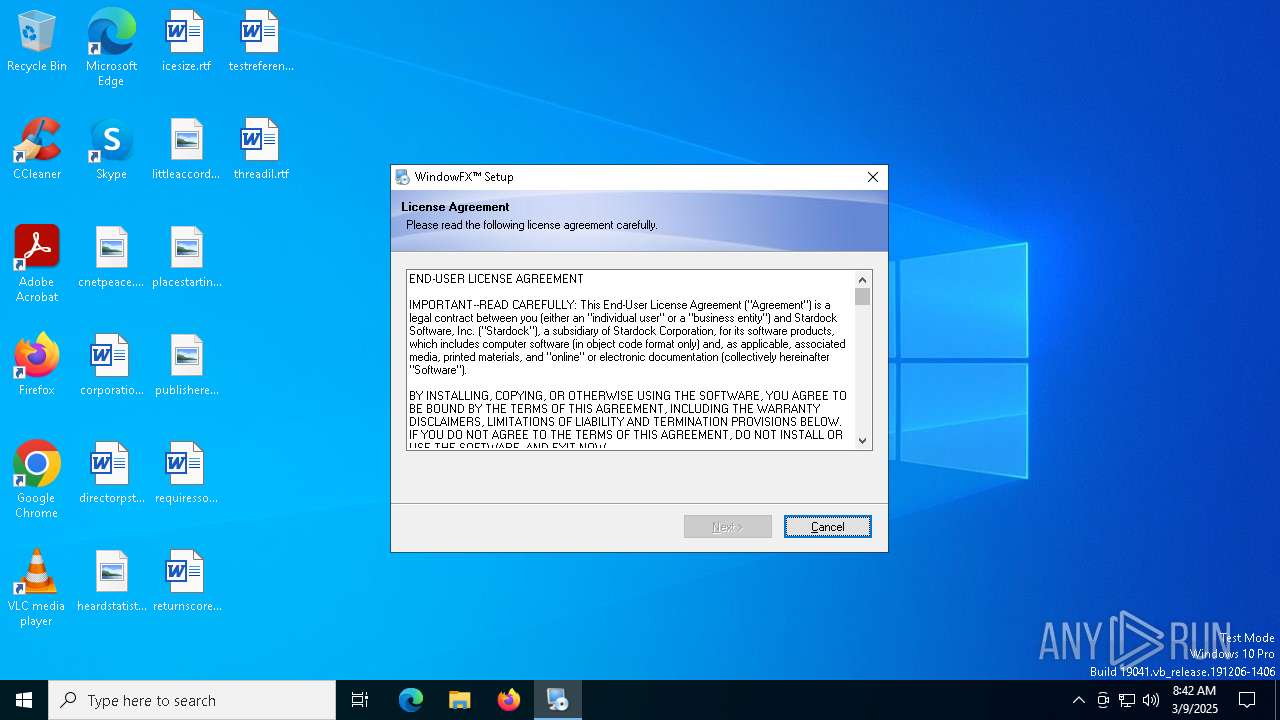1280x720 pixels.
Task: Show hidden system tray icons
Action: point(1078,700)
